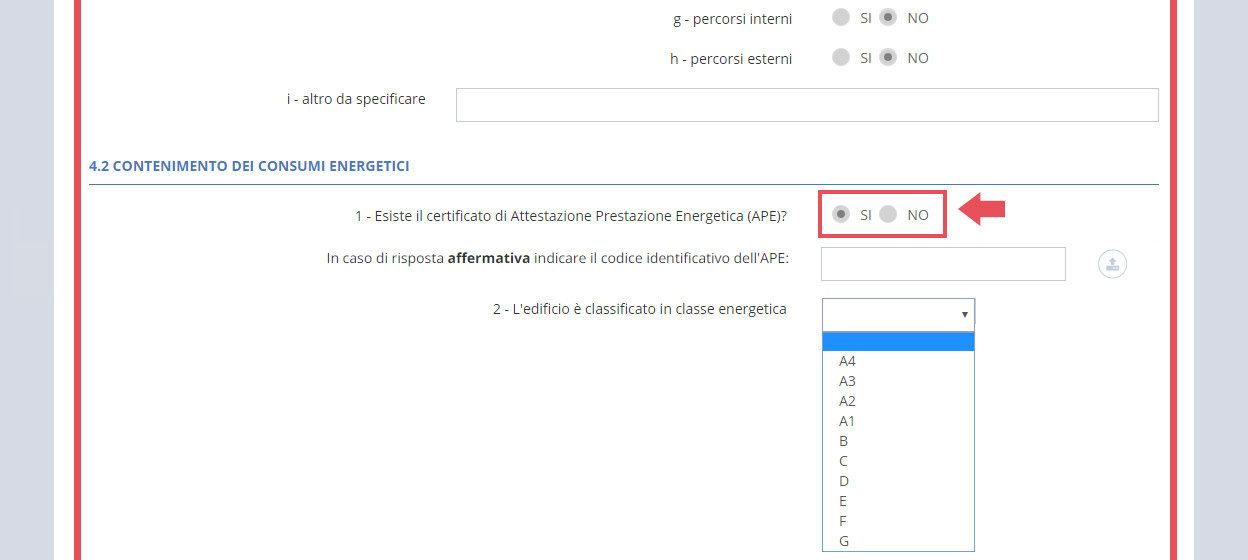This screenshot has height=560, width=1248.
Task: Select SI for percorsi interni
Action: point(841,18)
